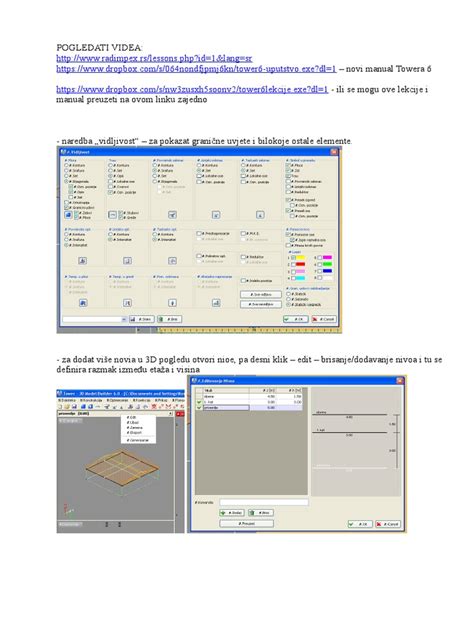
Task: Click the red level 2 color swatch
Action: coord(300,264)
